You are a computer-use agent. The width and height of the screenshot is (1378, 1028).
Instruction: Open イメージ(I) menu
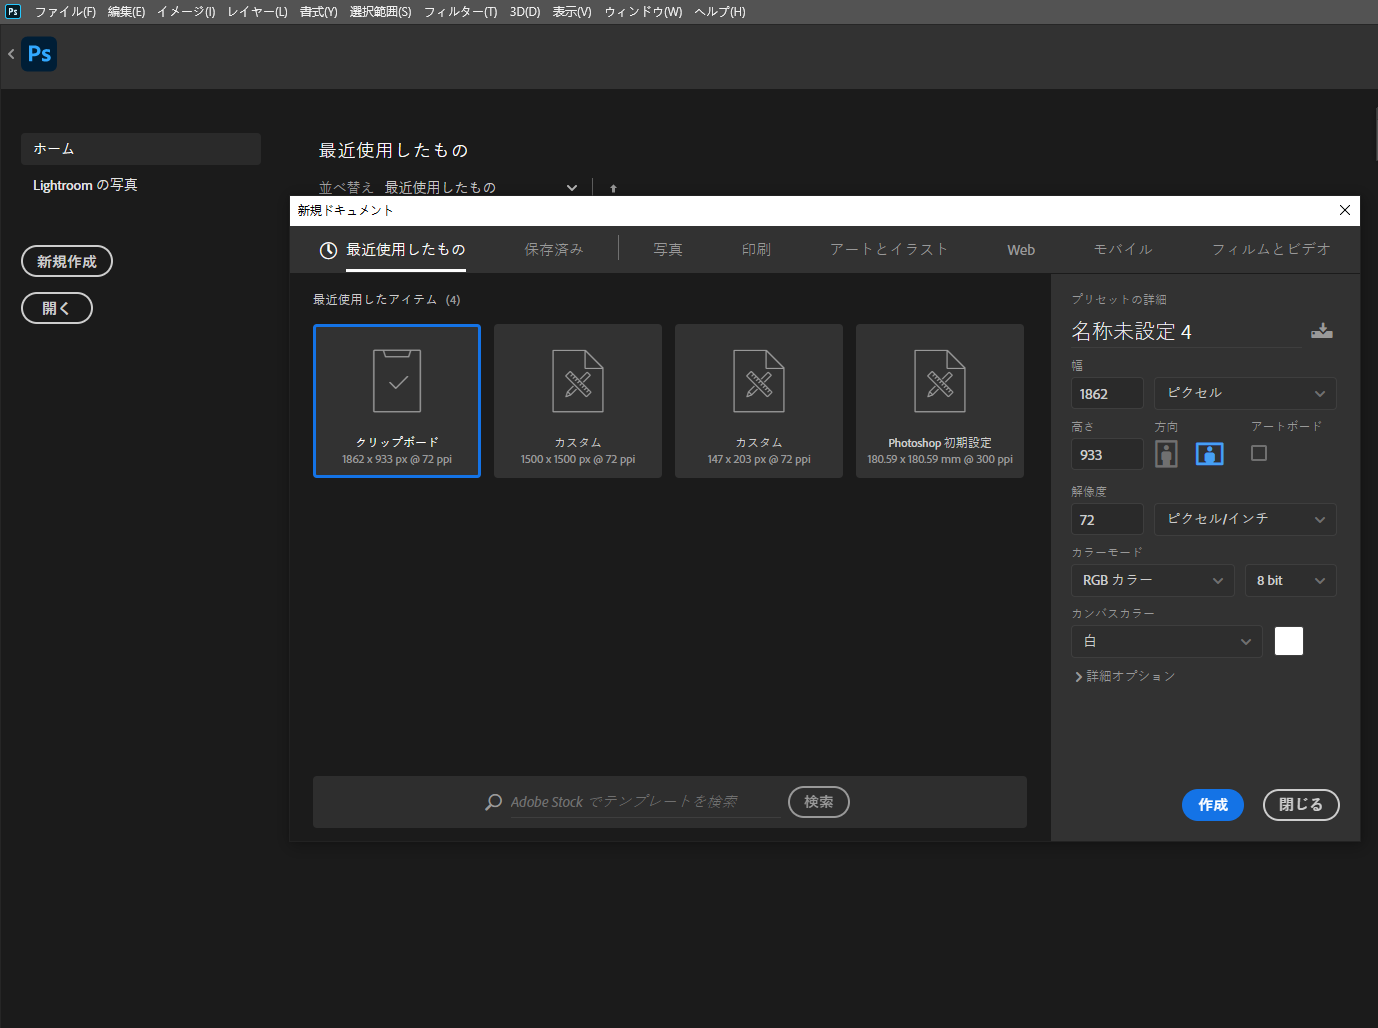(186, 12)
